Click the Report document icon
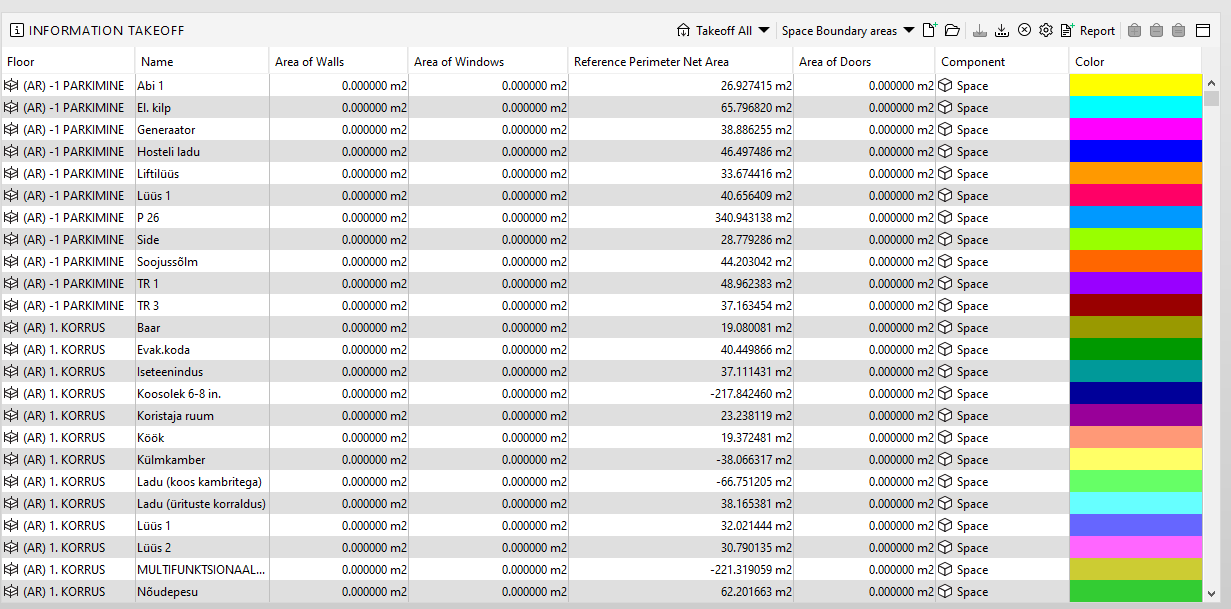Screen dimensions: 1231x609 [1067, 30]
